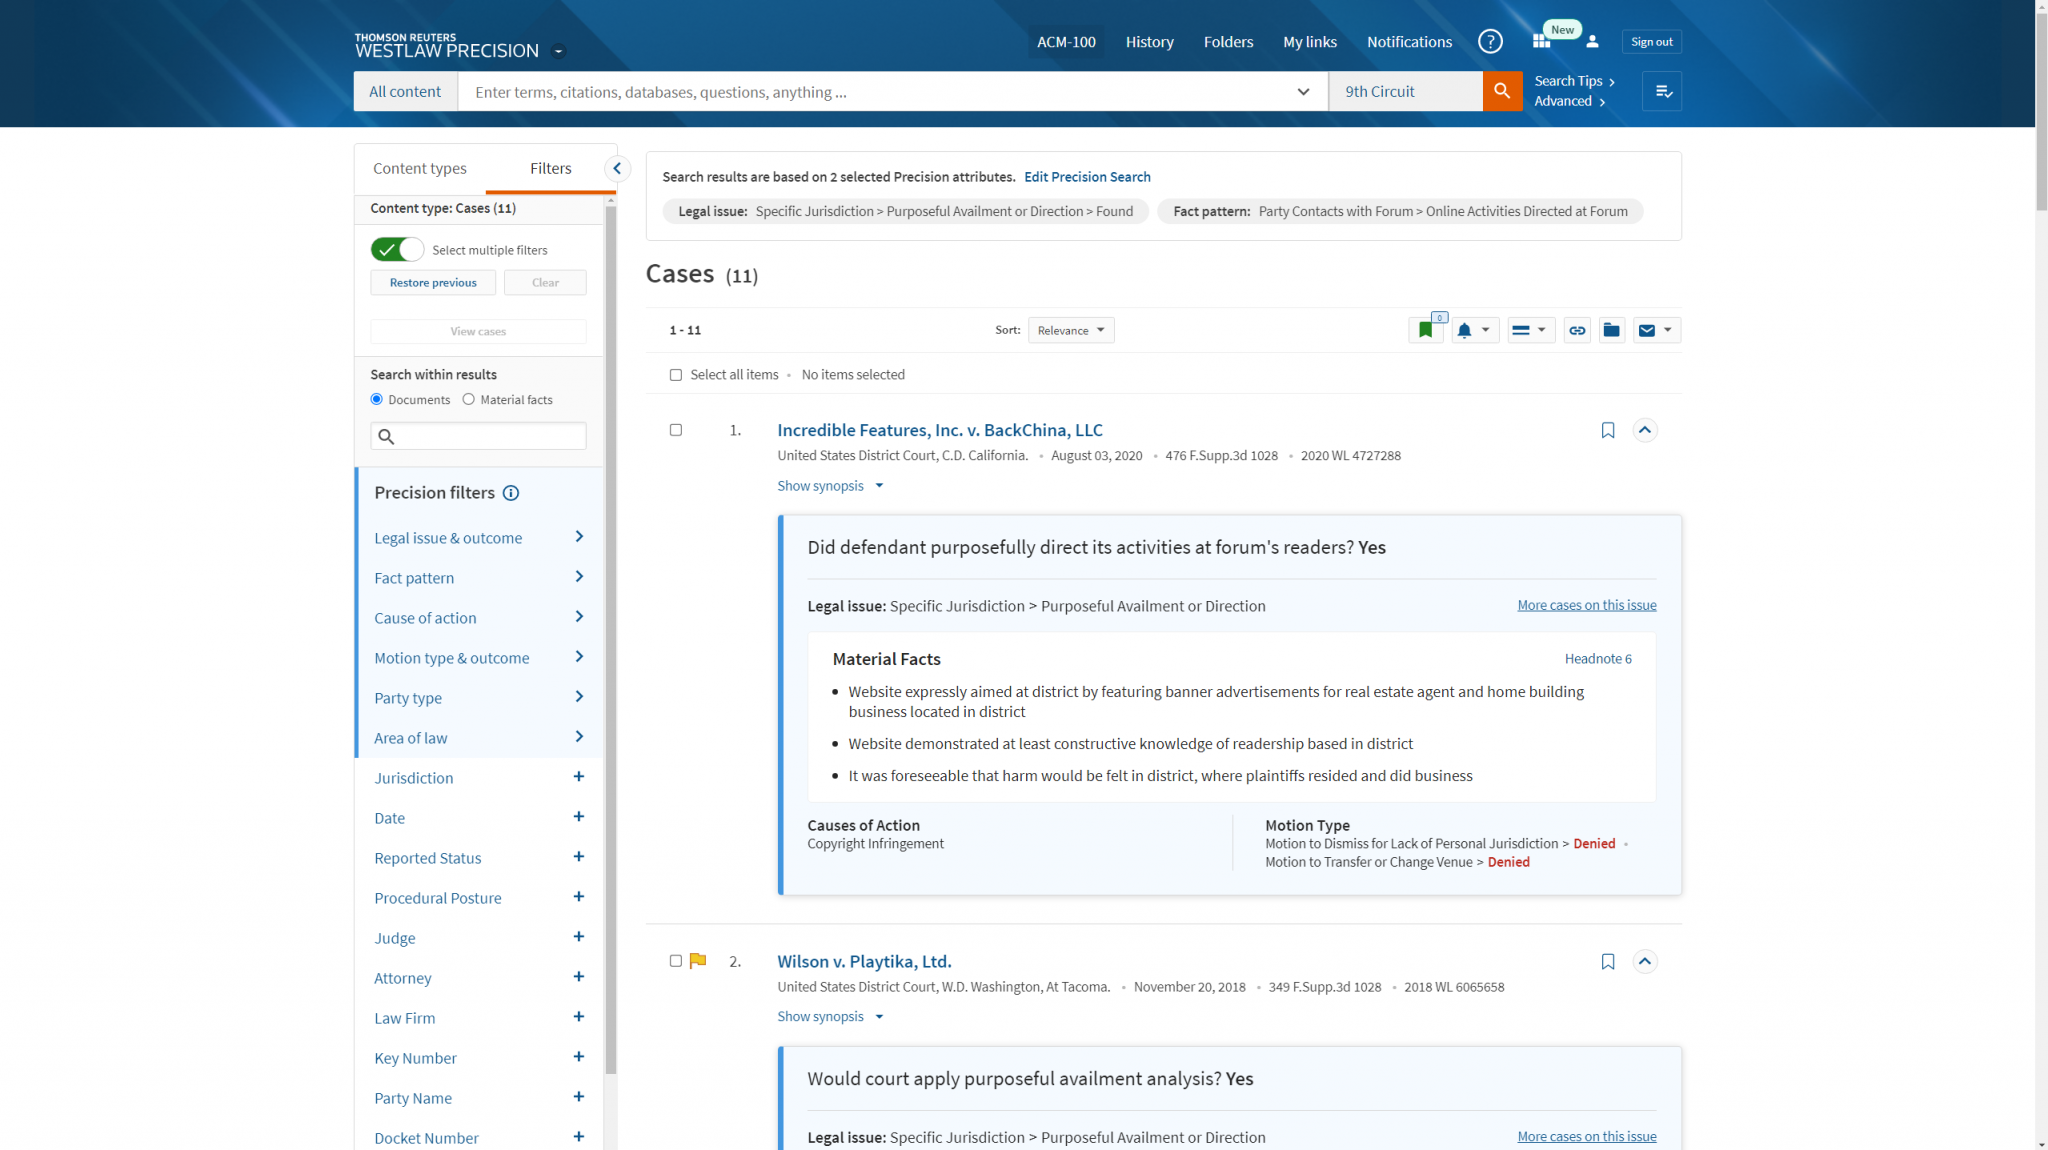2048x1150 pixels.
Task: Click the filter panel vertical scrollbar
Action: (610, 640)
